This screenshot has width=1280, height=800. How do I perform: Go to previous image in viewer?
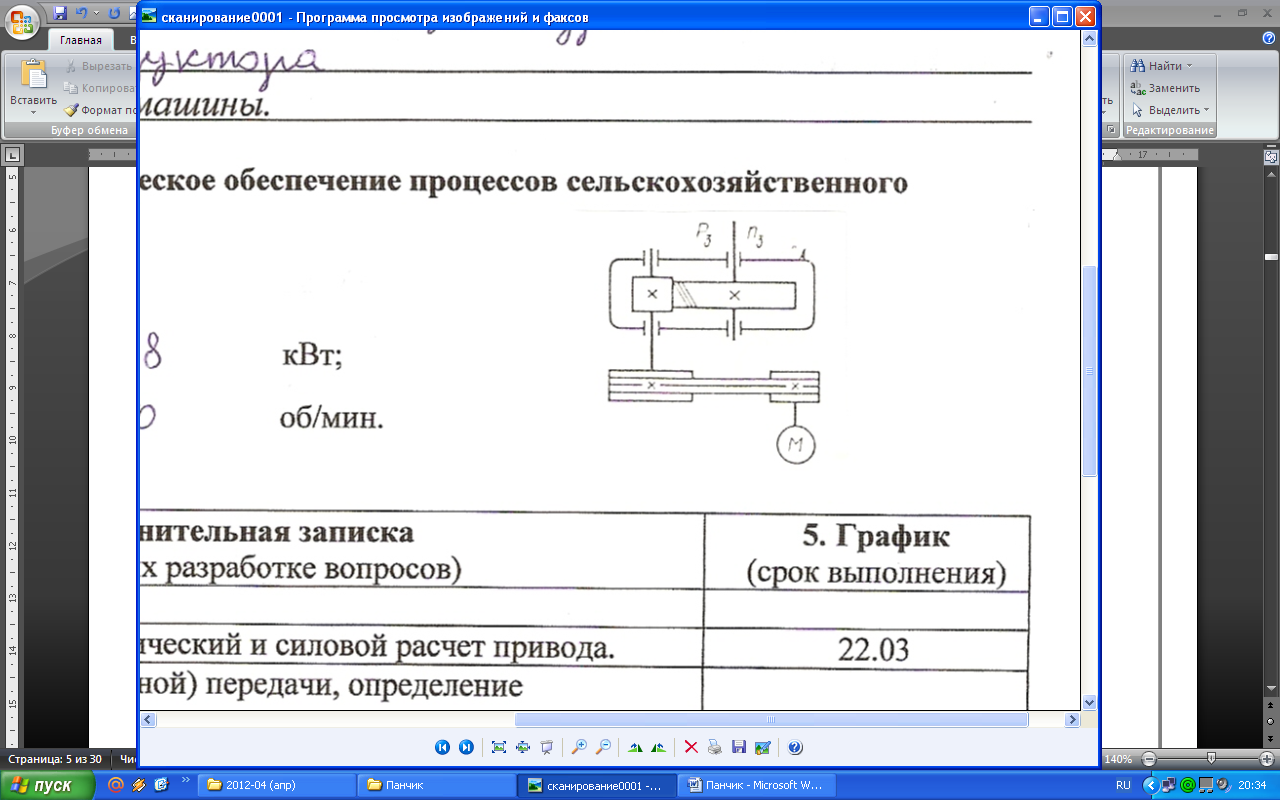pos(442,747)
